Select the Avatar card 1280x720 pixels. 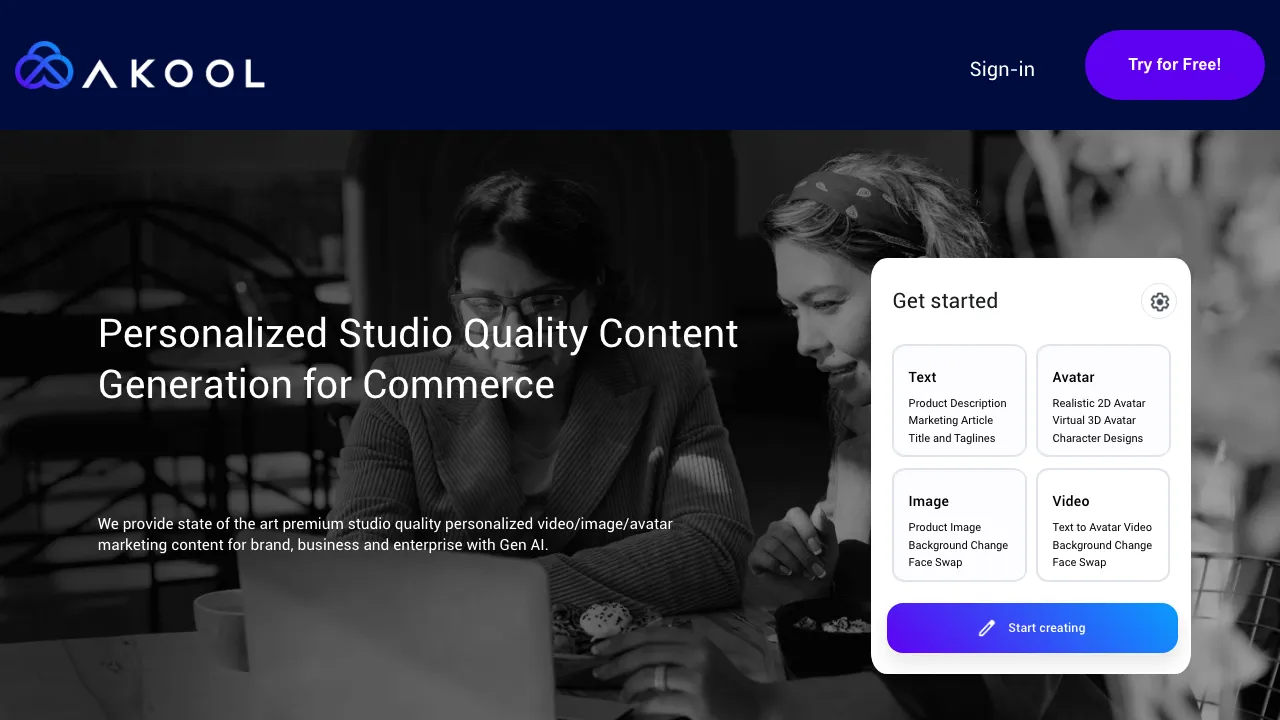point(1103,400)
